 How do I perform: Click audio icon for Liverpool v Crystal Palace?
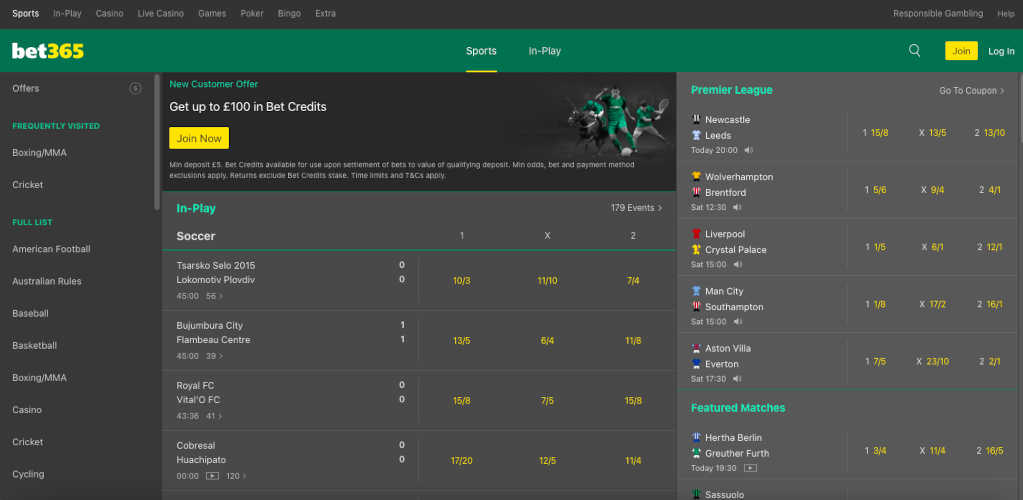[x=737, y=264]
